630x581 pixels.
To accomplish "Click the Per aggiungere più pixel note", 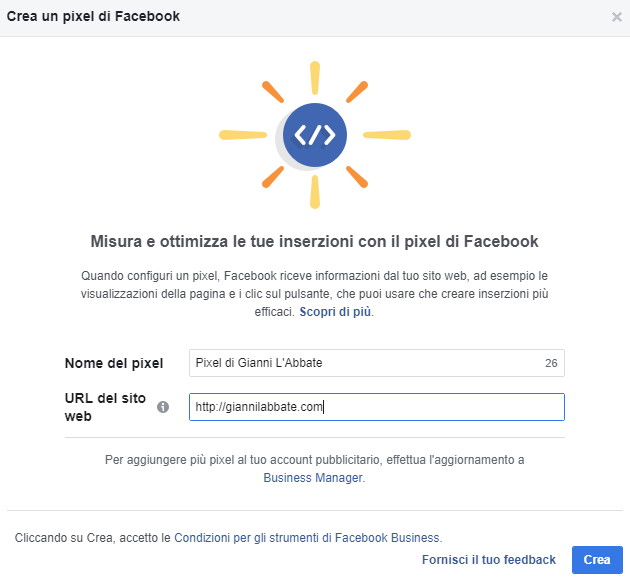I will click(315, 459).
